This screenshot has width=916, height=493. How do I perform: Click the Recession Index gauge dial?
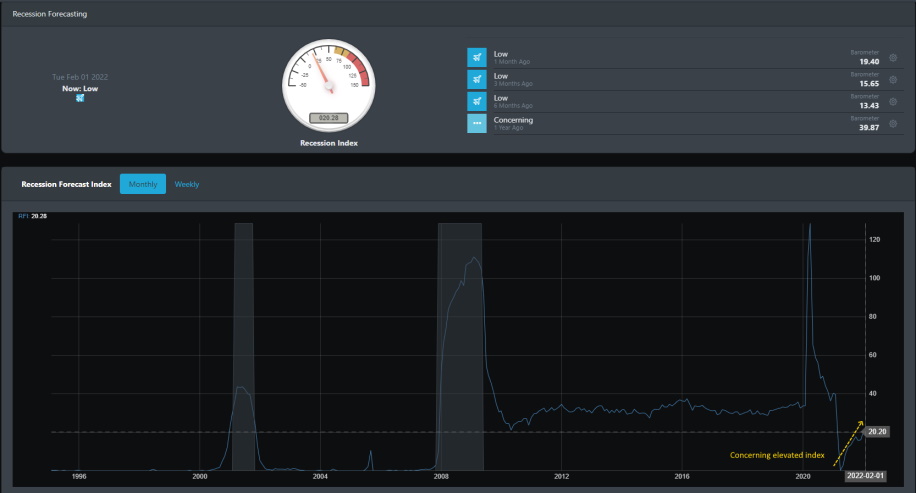[x=329, y=86]
